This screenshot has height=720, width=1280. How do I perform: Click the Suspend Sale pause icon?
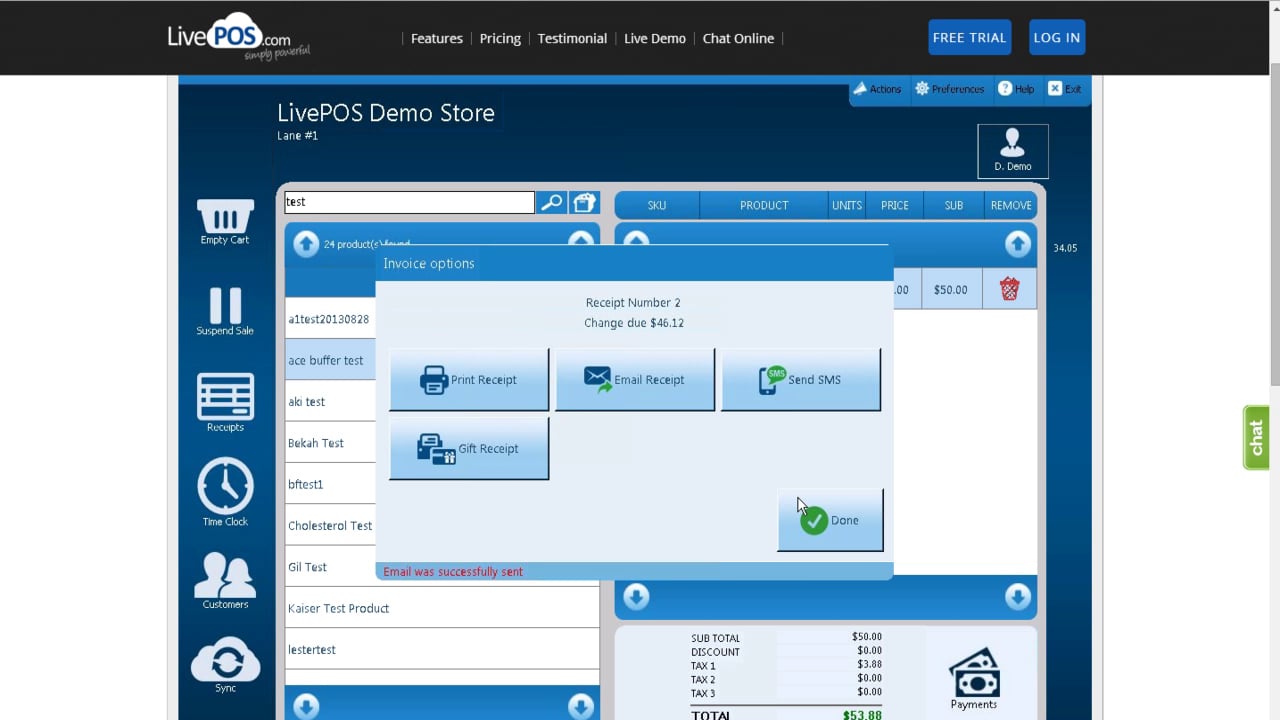(225, 305)
